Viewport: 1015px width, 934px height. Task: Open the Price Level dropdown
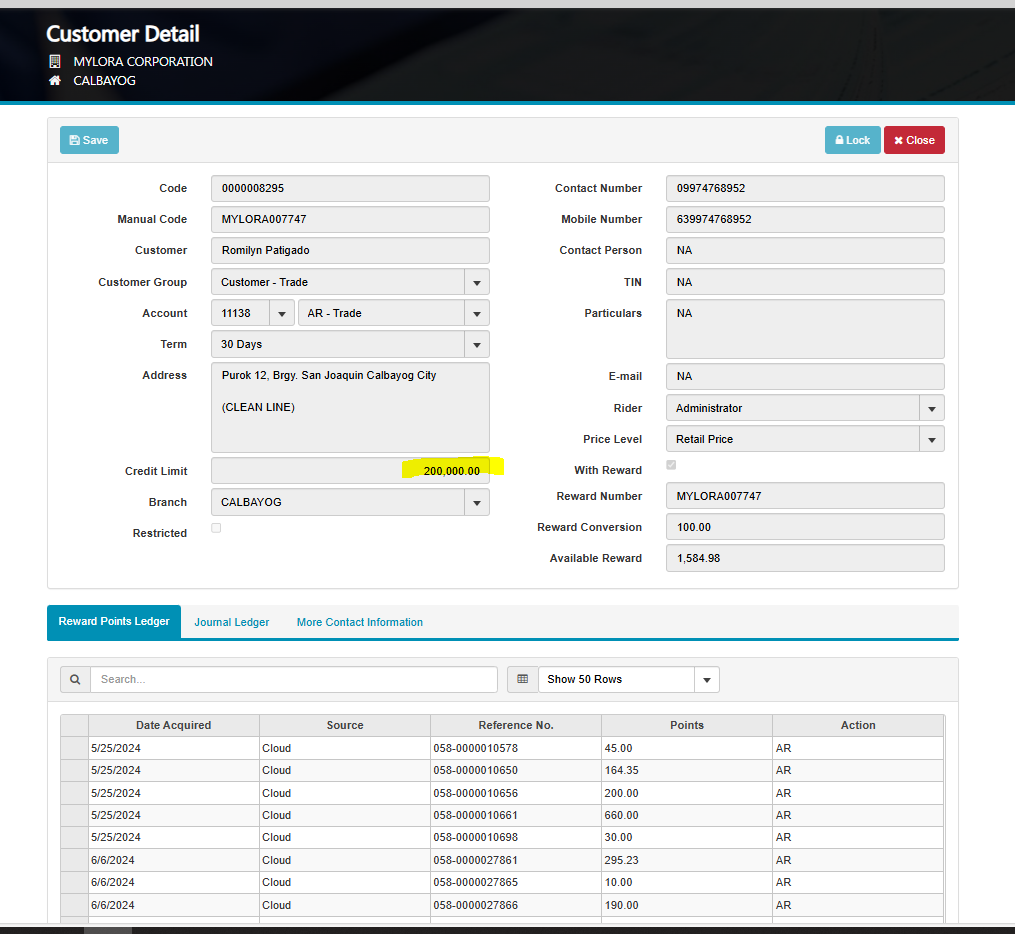coord(931,440)
